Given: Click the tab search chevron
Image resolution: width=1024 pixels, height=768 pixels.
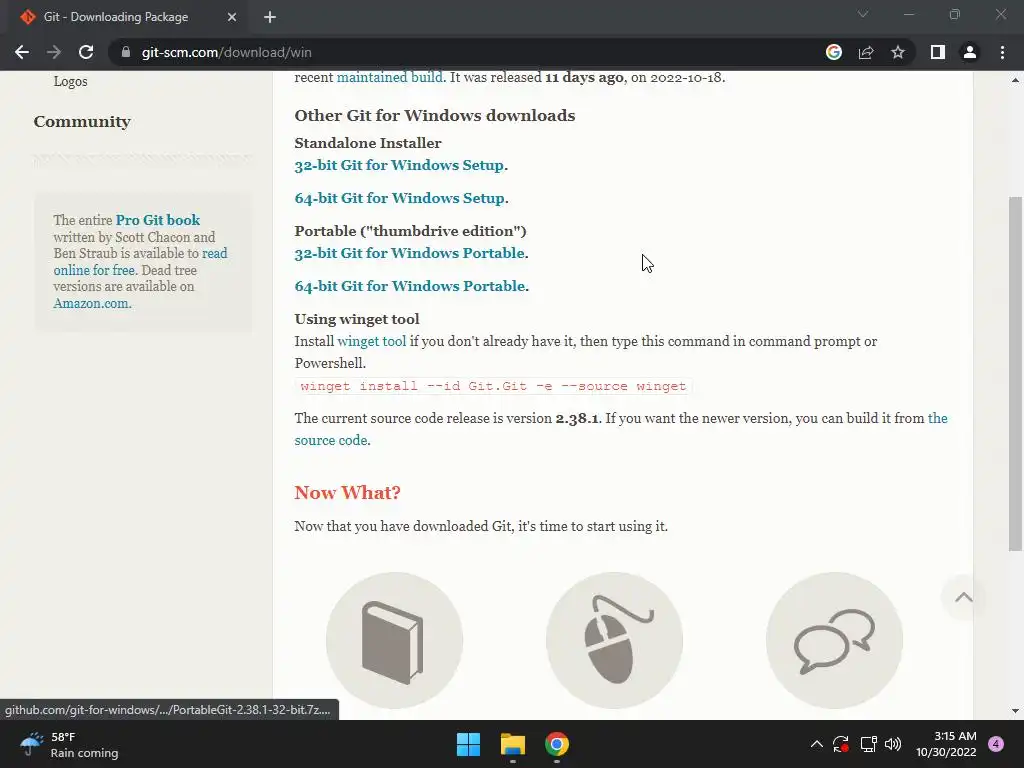Looking at the screenshot, I should point(863,14).
